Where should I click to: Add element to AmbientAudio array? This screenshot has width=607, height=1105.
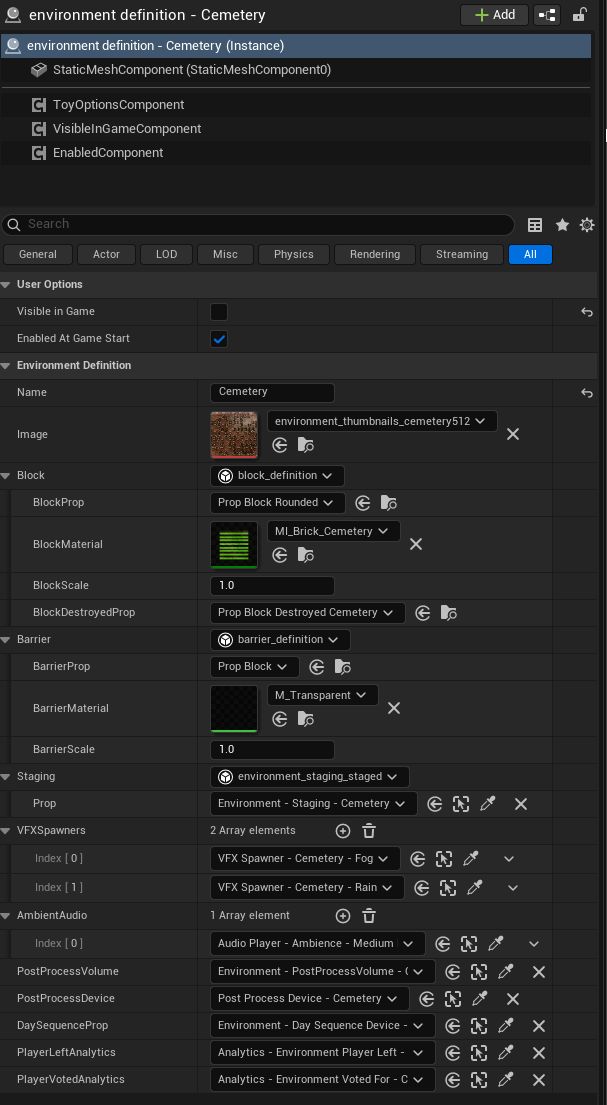[x=343, y=916]
